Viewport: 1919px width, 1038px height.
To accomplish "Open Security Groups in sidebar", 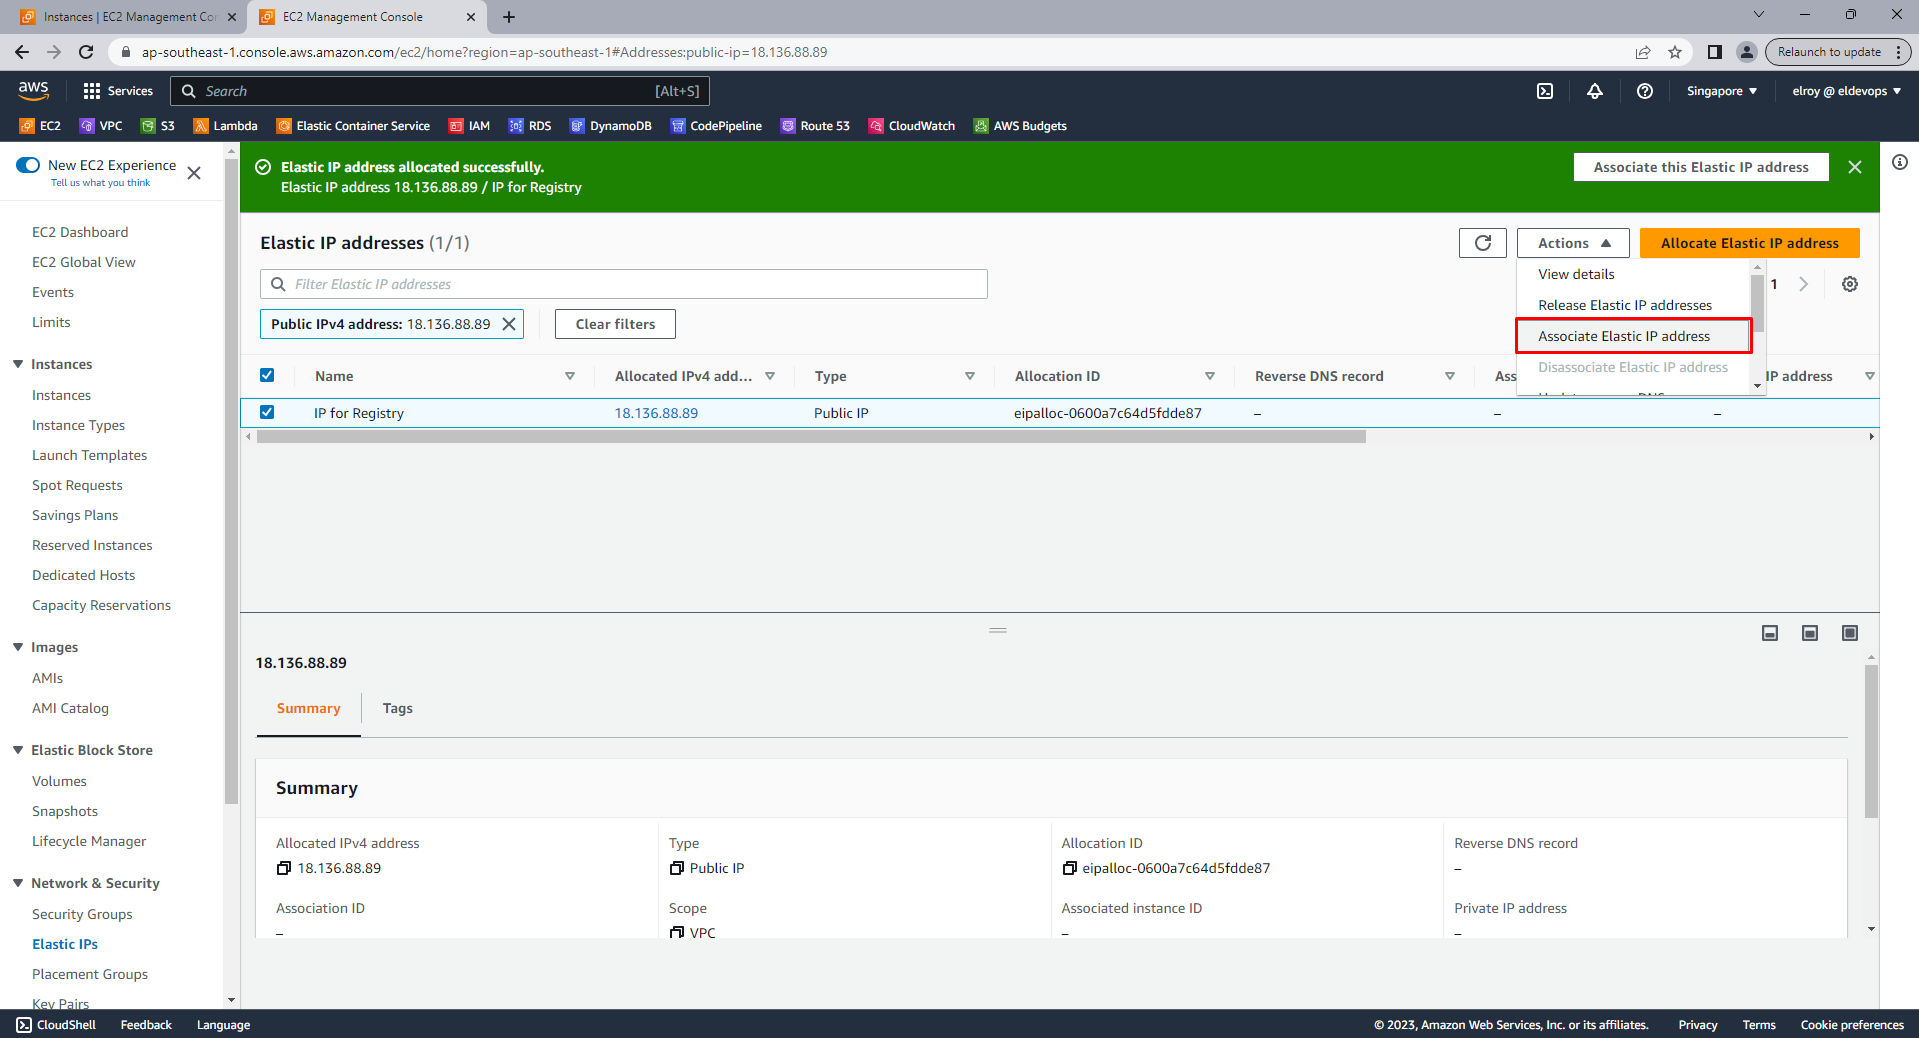I will click(x=82, y=914).
